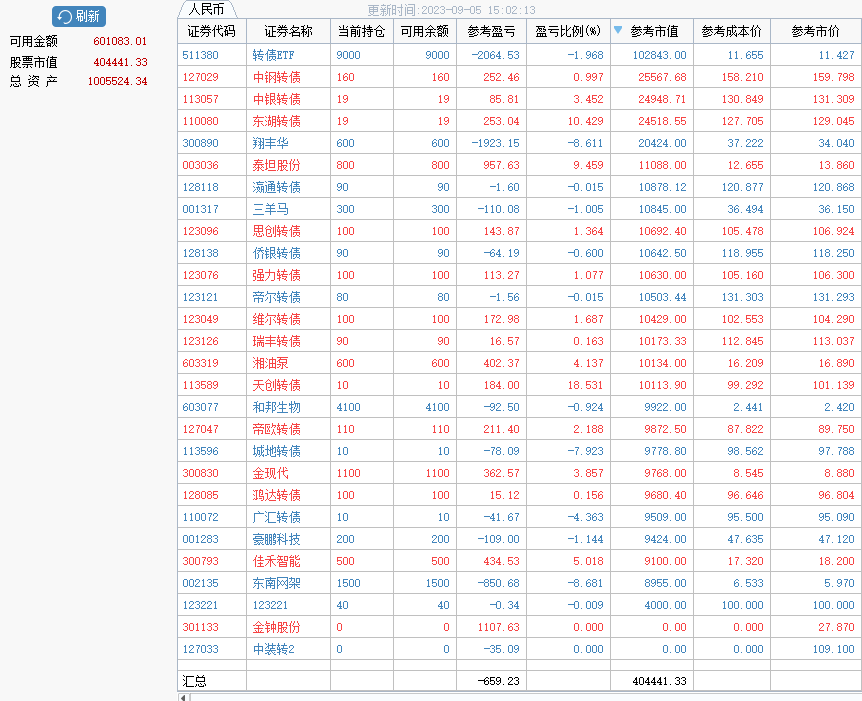862x701 pixels.
Task: Click the 刷新 refresh button
Action: point(79,16)
